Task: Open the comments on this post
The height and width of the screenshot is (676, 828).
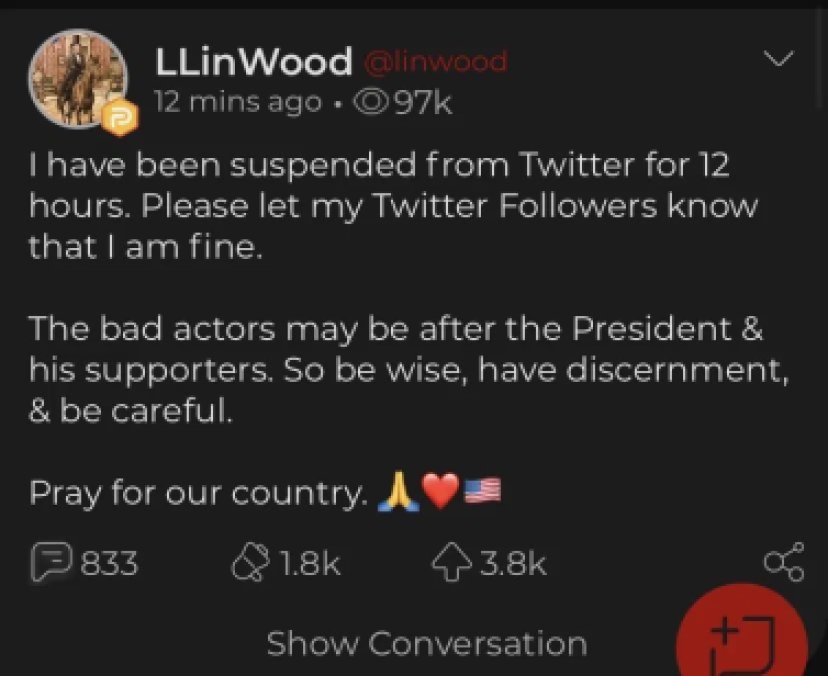Action: pyautogui.click(x=50, y=564)
